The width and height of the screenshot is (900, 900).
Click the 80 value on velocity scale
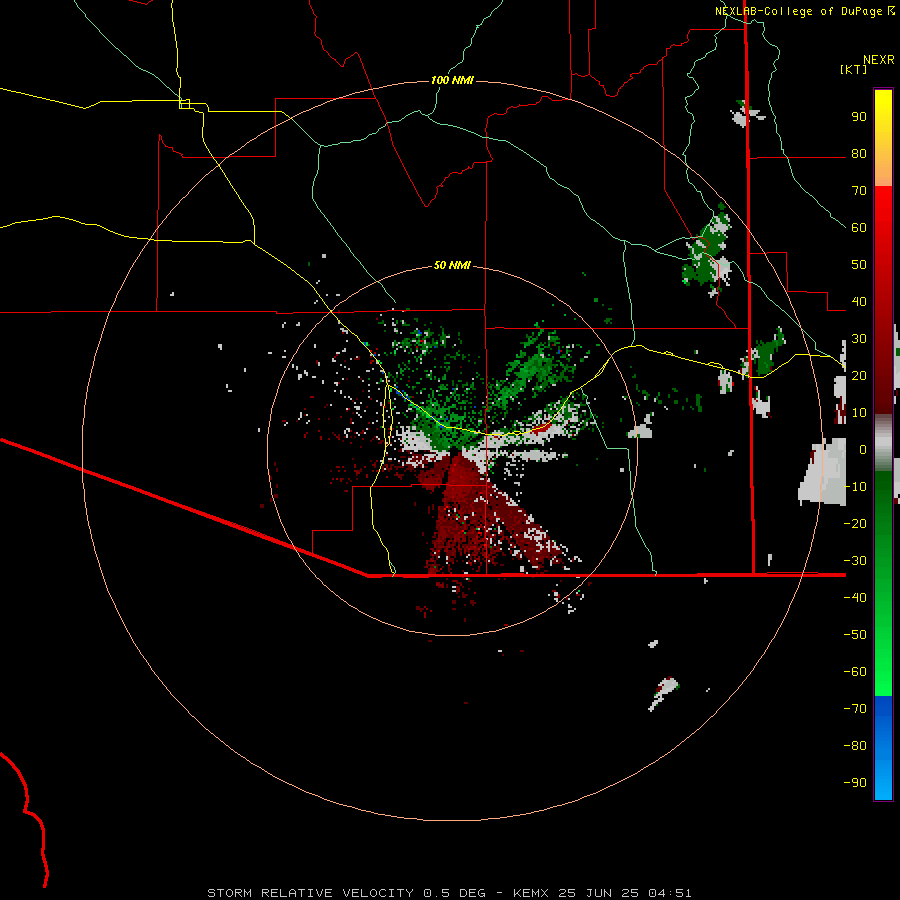859,154
